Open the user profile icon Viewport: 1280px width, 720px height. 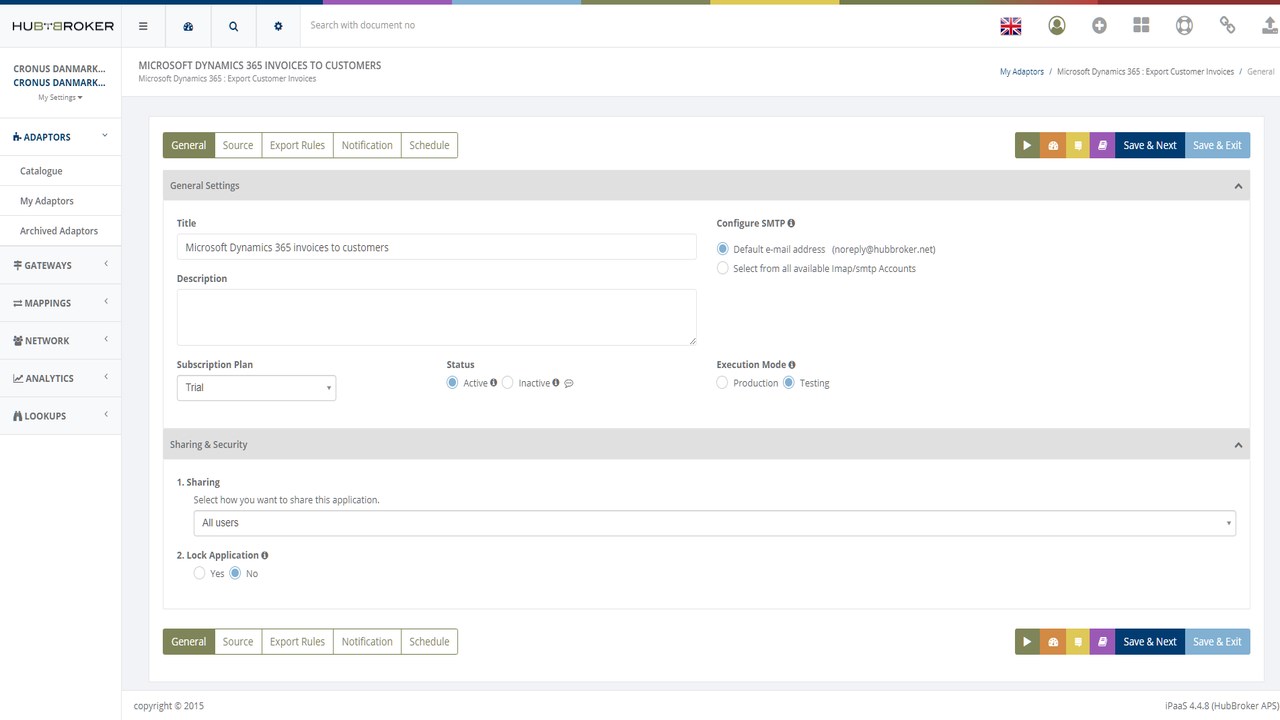(1057, 26)
